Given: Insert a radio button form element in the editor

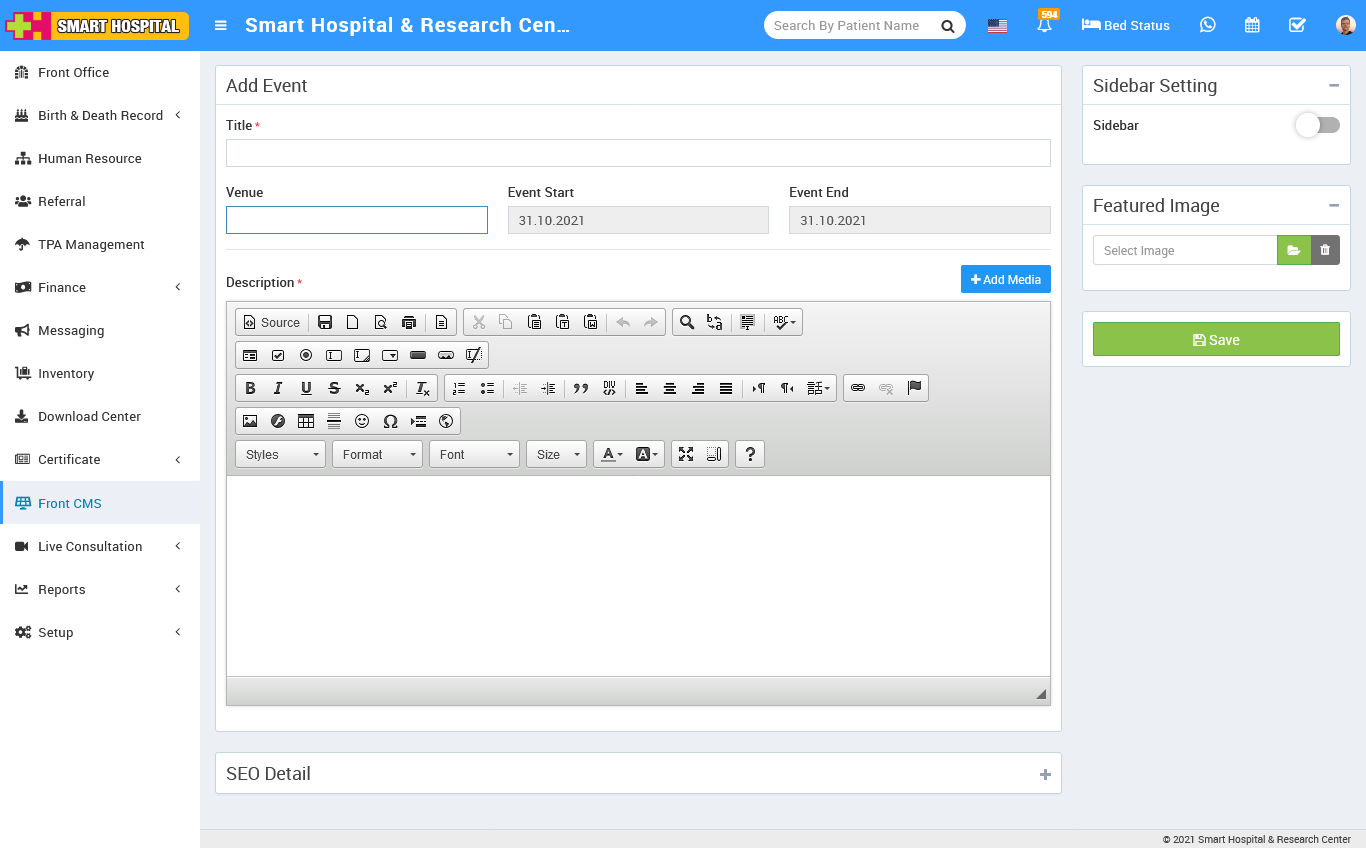Looking at the screenshot, I should pos(306,355).
